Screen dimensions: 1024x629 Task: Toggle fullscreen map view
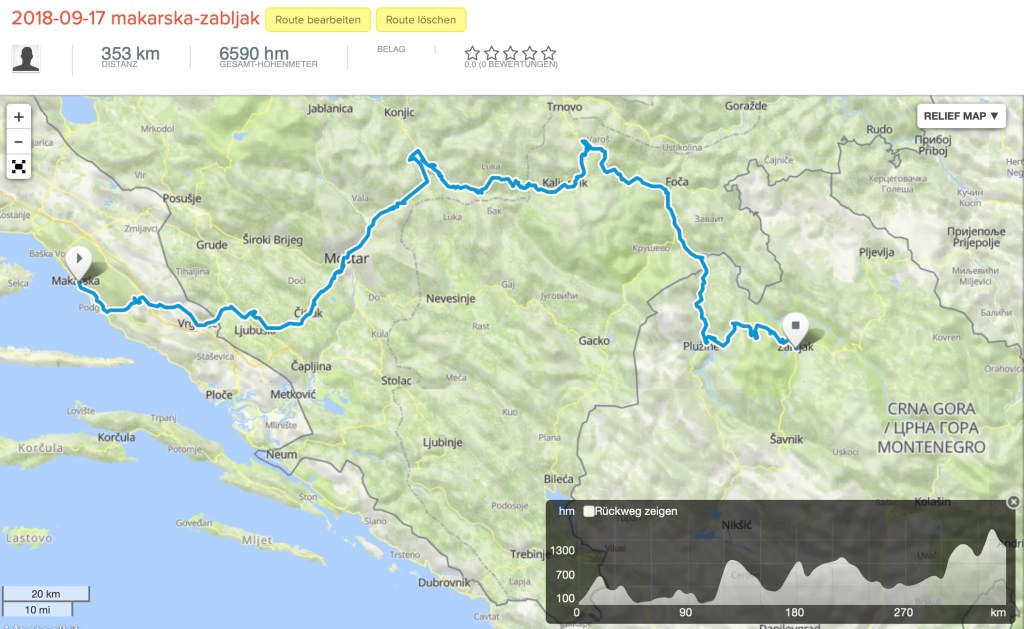pos(19,166)
